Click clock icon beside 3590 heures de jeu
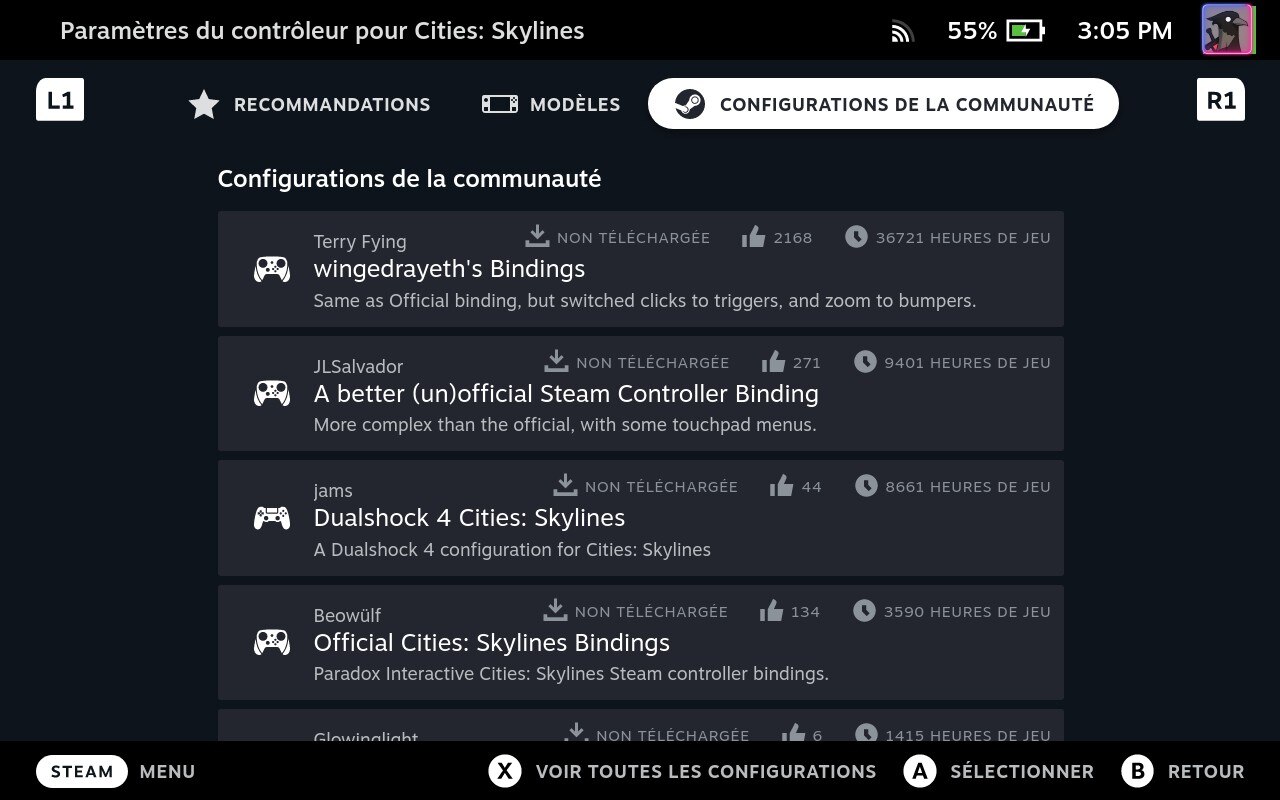This screenshot has width=1280, height=800. [x=864, y=611]
